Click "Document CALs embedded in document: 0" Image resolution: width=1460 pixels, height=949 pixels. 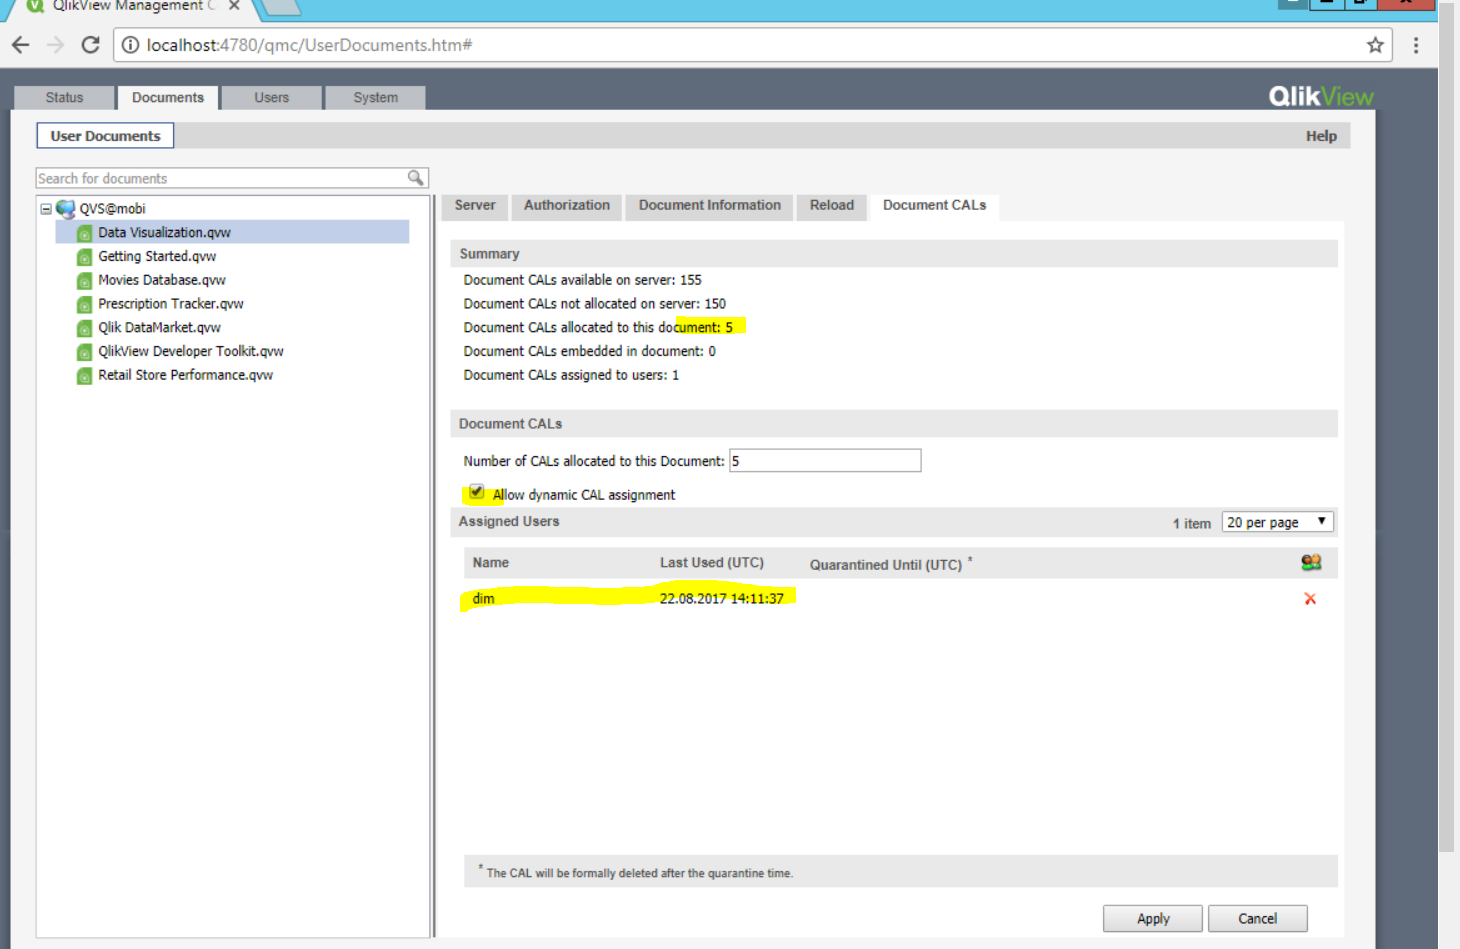(590, 351)
